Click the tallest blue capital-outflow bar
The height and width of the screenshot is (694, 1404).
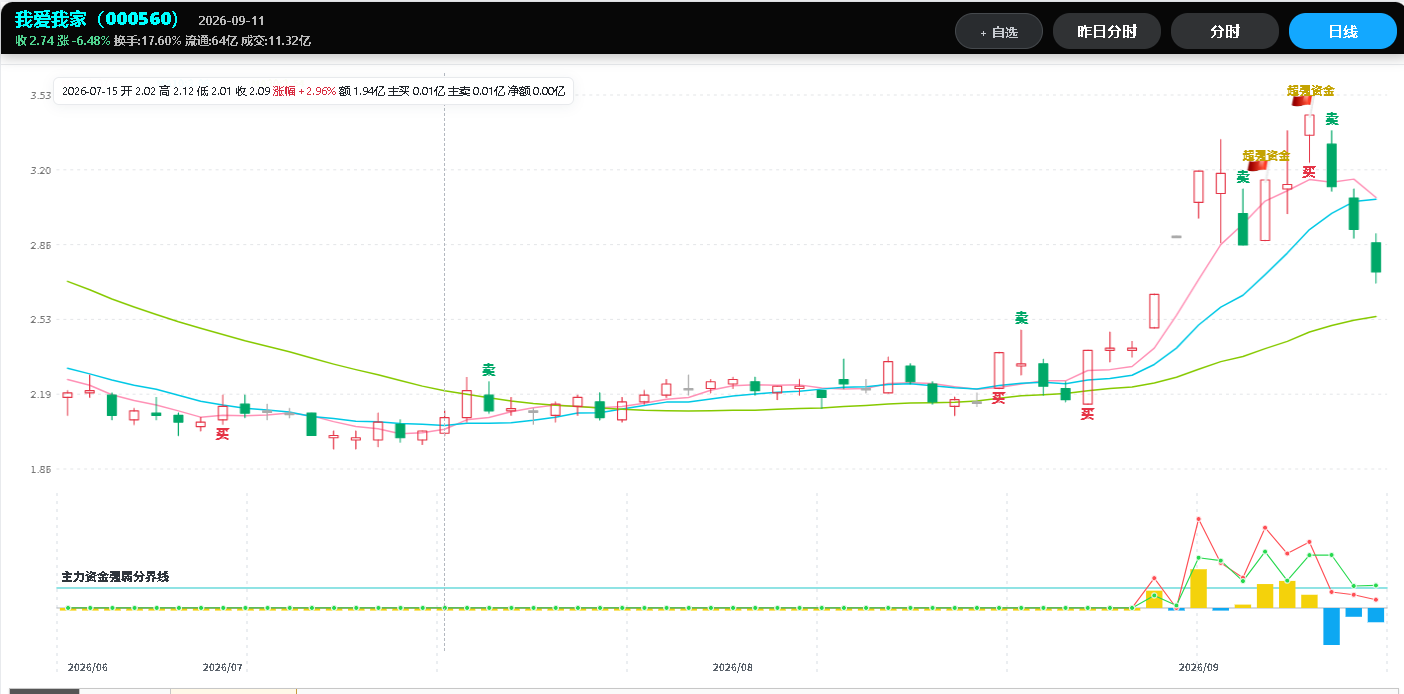(x=1331, y=626)
